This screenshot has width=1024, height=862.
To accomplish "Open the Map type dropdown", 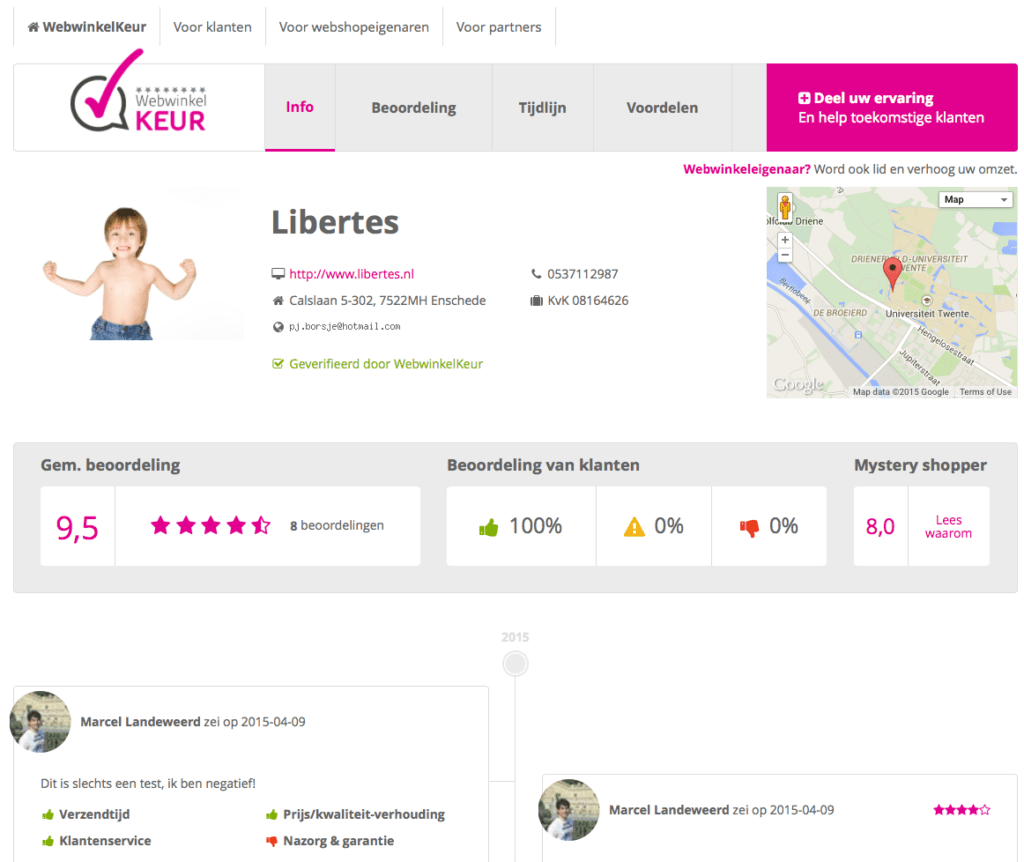I will [977, 200].
